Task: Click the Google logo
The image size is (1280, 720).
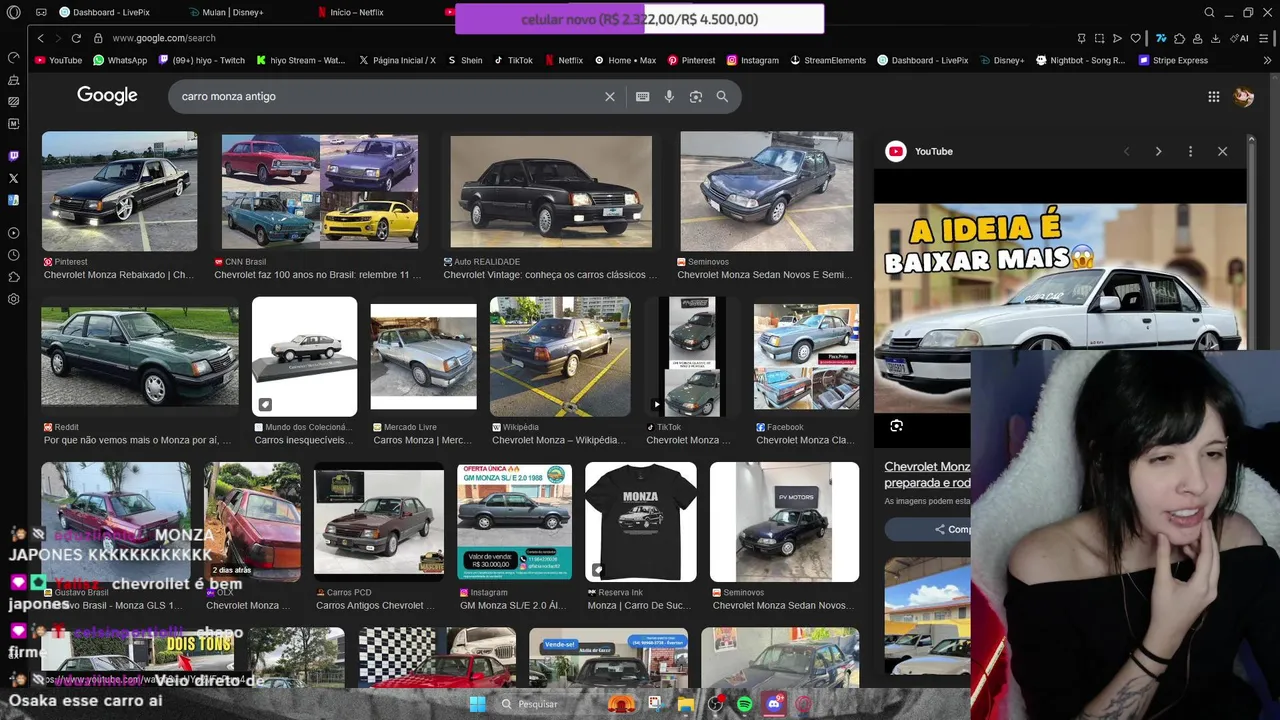Action: tap(107, 96)
